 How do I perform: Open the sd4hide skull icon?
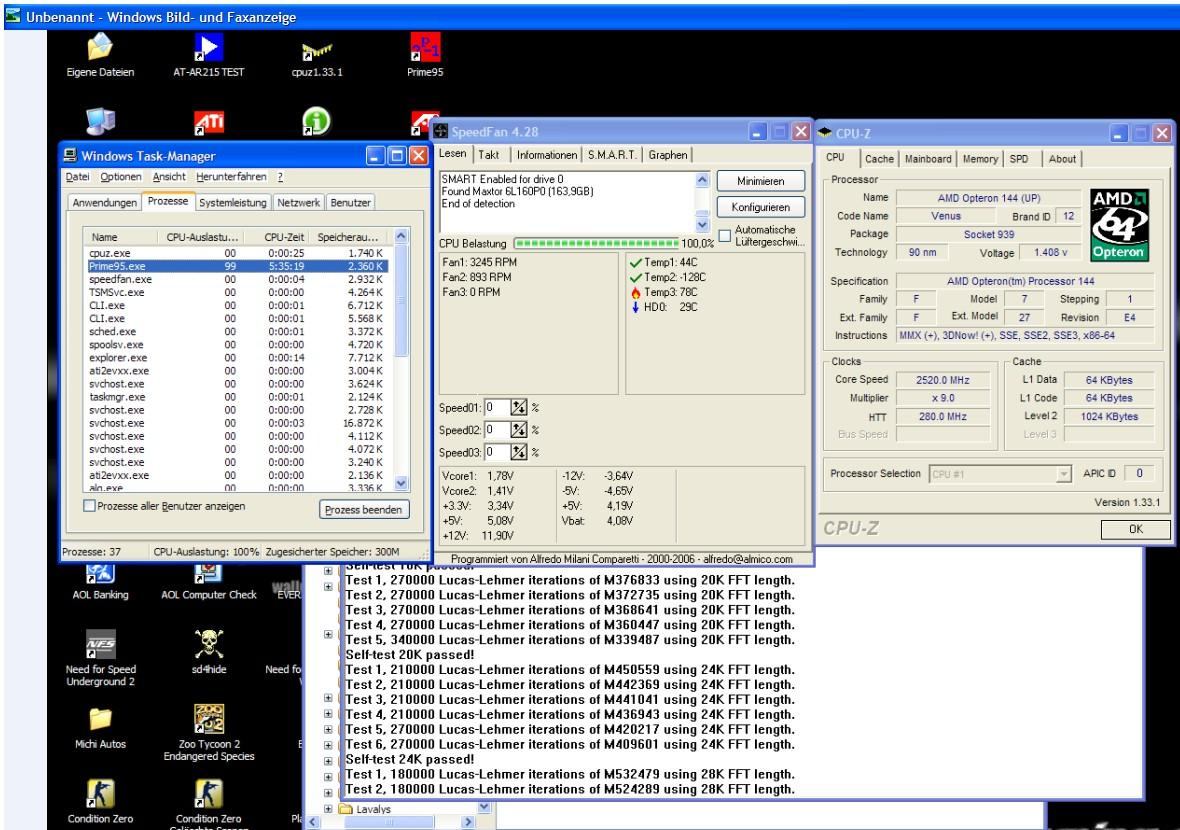(x=208, y=651)
